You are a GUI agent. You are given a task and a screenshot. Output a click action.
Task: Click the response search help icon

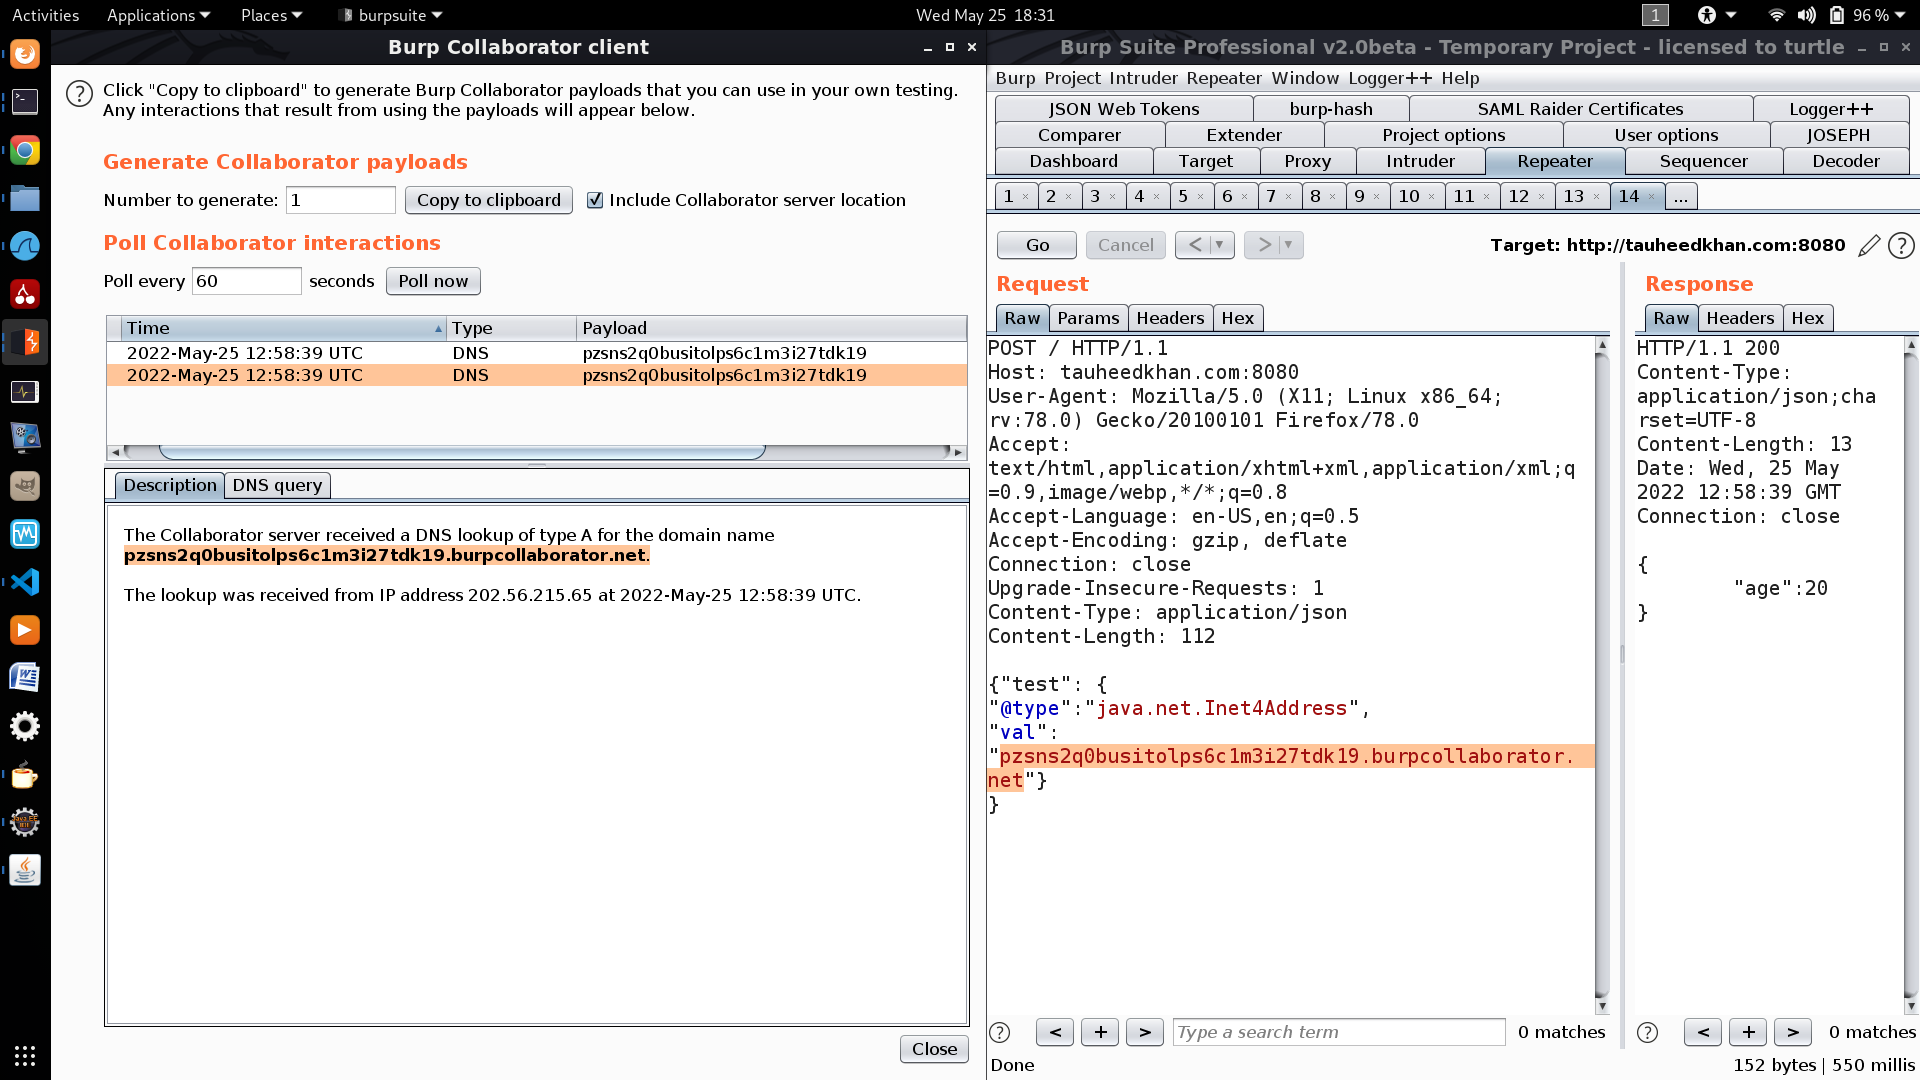coord(1647,1032)
